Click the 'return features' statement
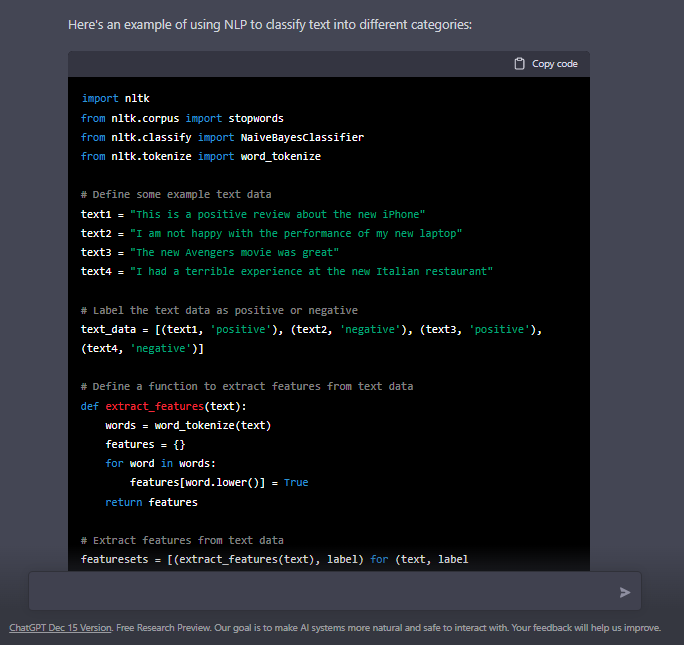The width and height of the screenshot is (684, 645). 151,502
